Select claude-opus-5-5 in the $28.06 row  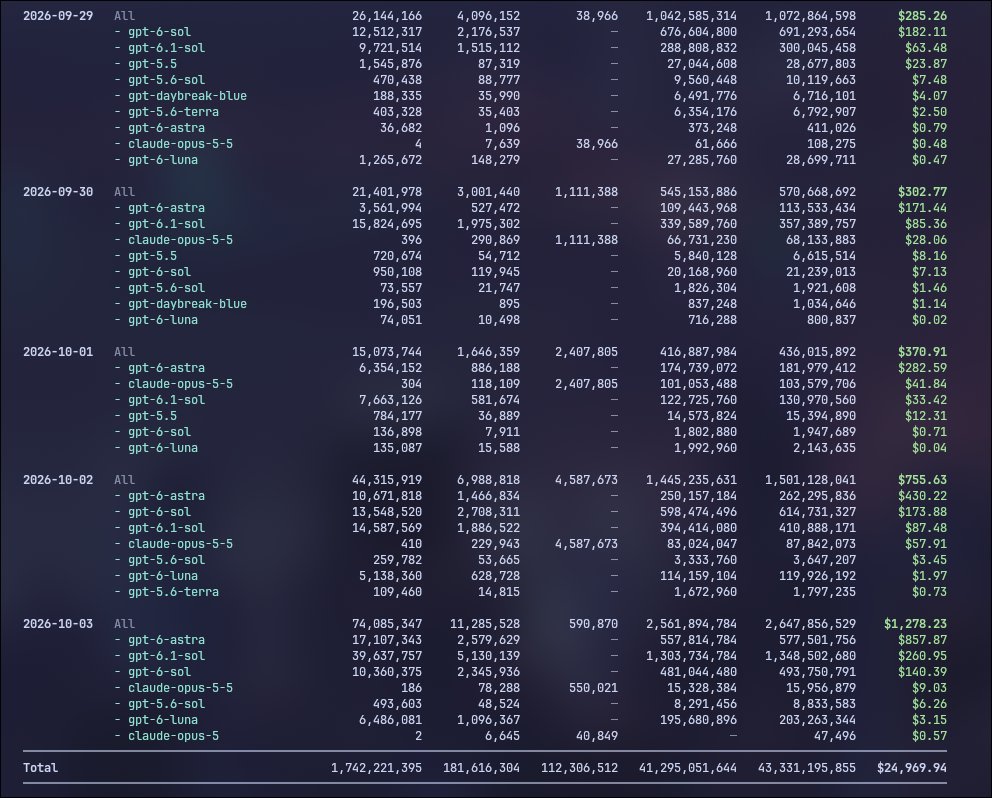(x=180, y=240)
